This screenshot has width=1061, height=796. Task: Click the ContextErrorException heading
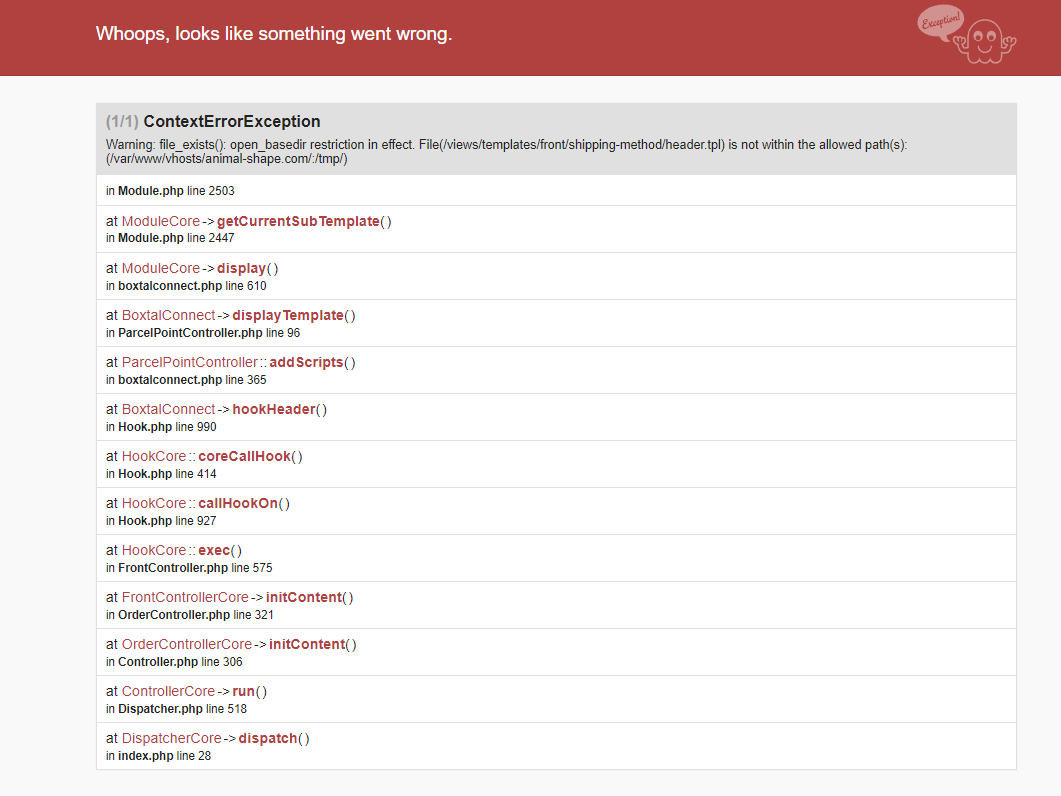[232, 122]
